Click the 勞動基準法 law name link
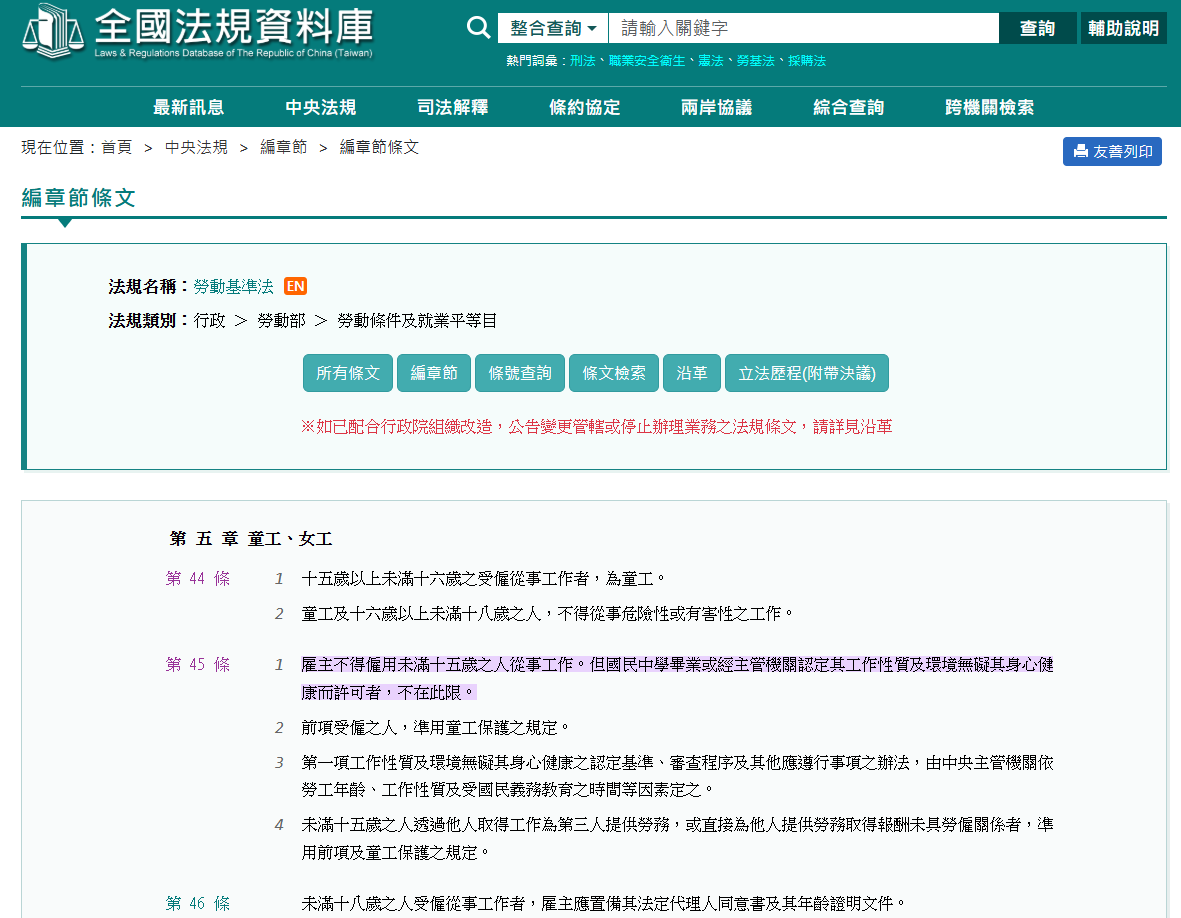This screenshot has width=1181, height=918. pos(233,286)
